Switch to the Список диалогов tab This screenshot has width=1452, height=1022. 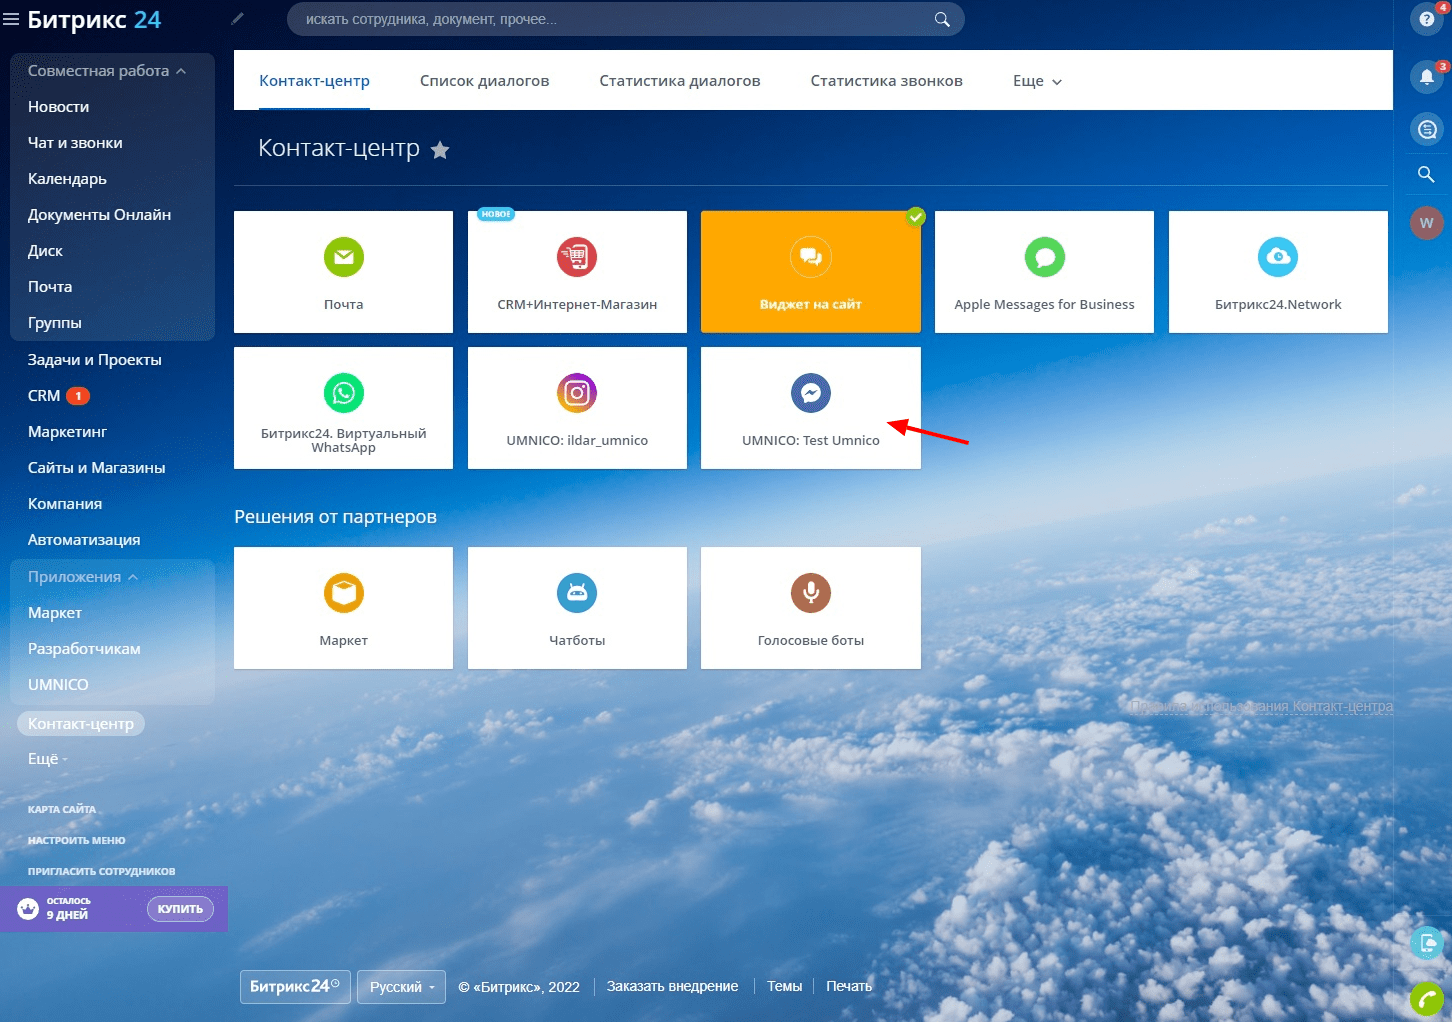click(484, 81)
